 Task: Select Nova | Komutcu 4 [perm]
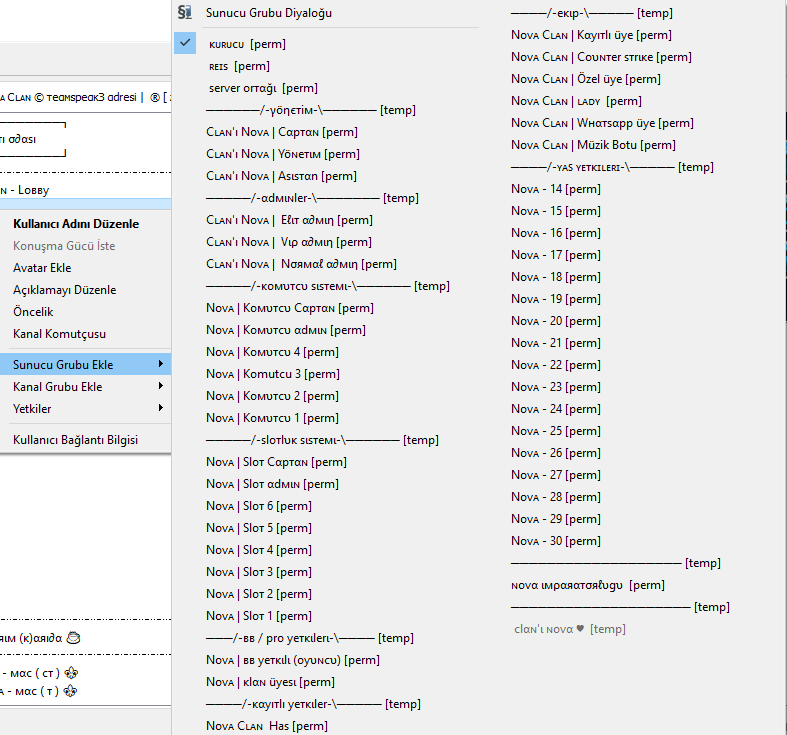point(272,352)
